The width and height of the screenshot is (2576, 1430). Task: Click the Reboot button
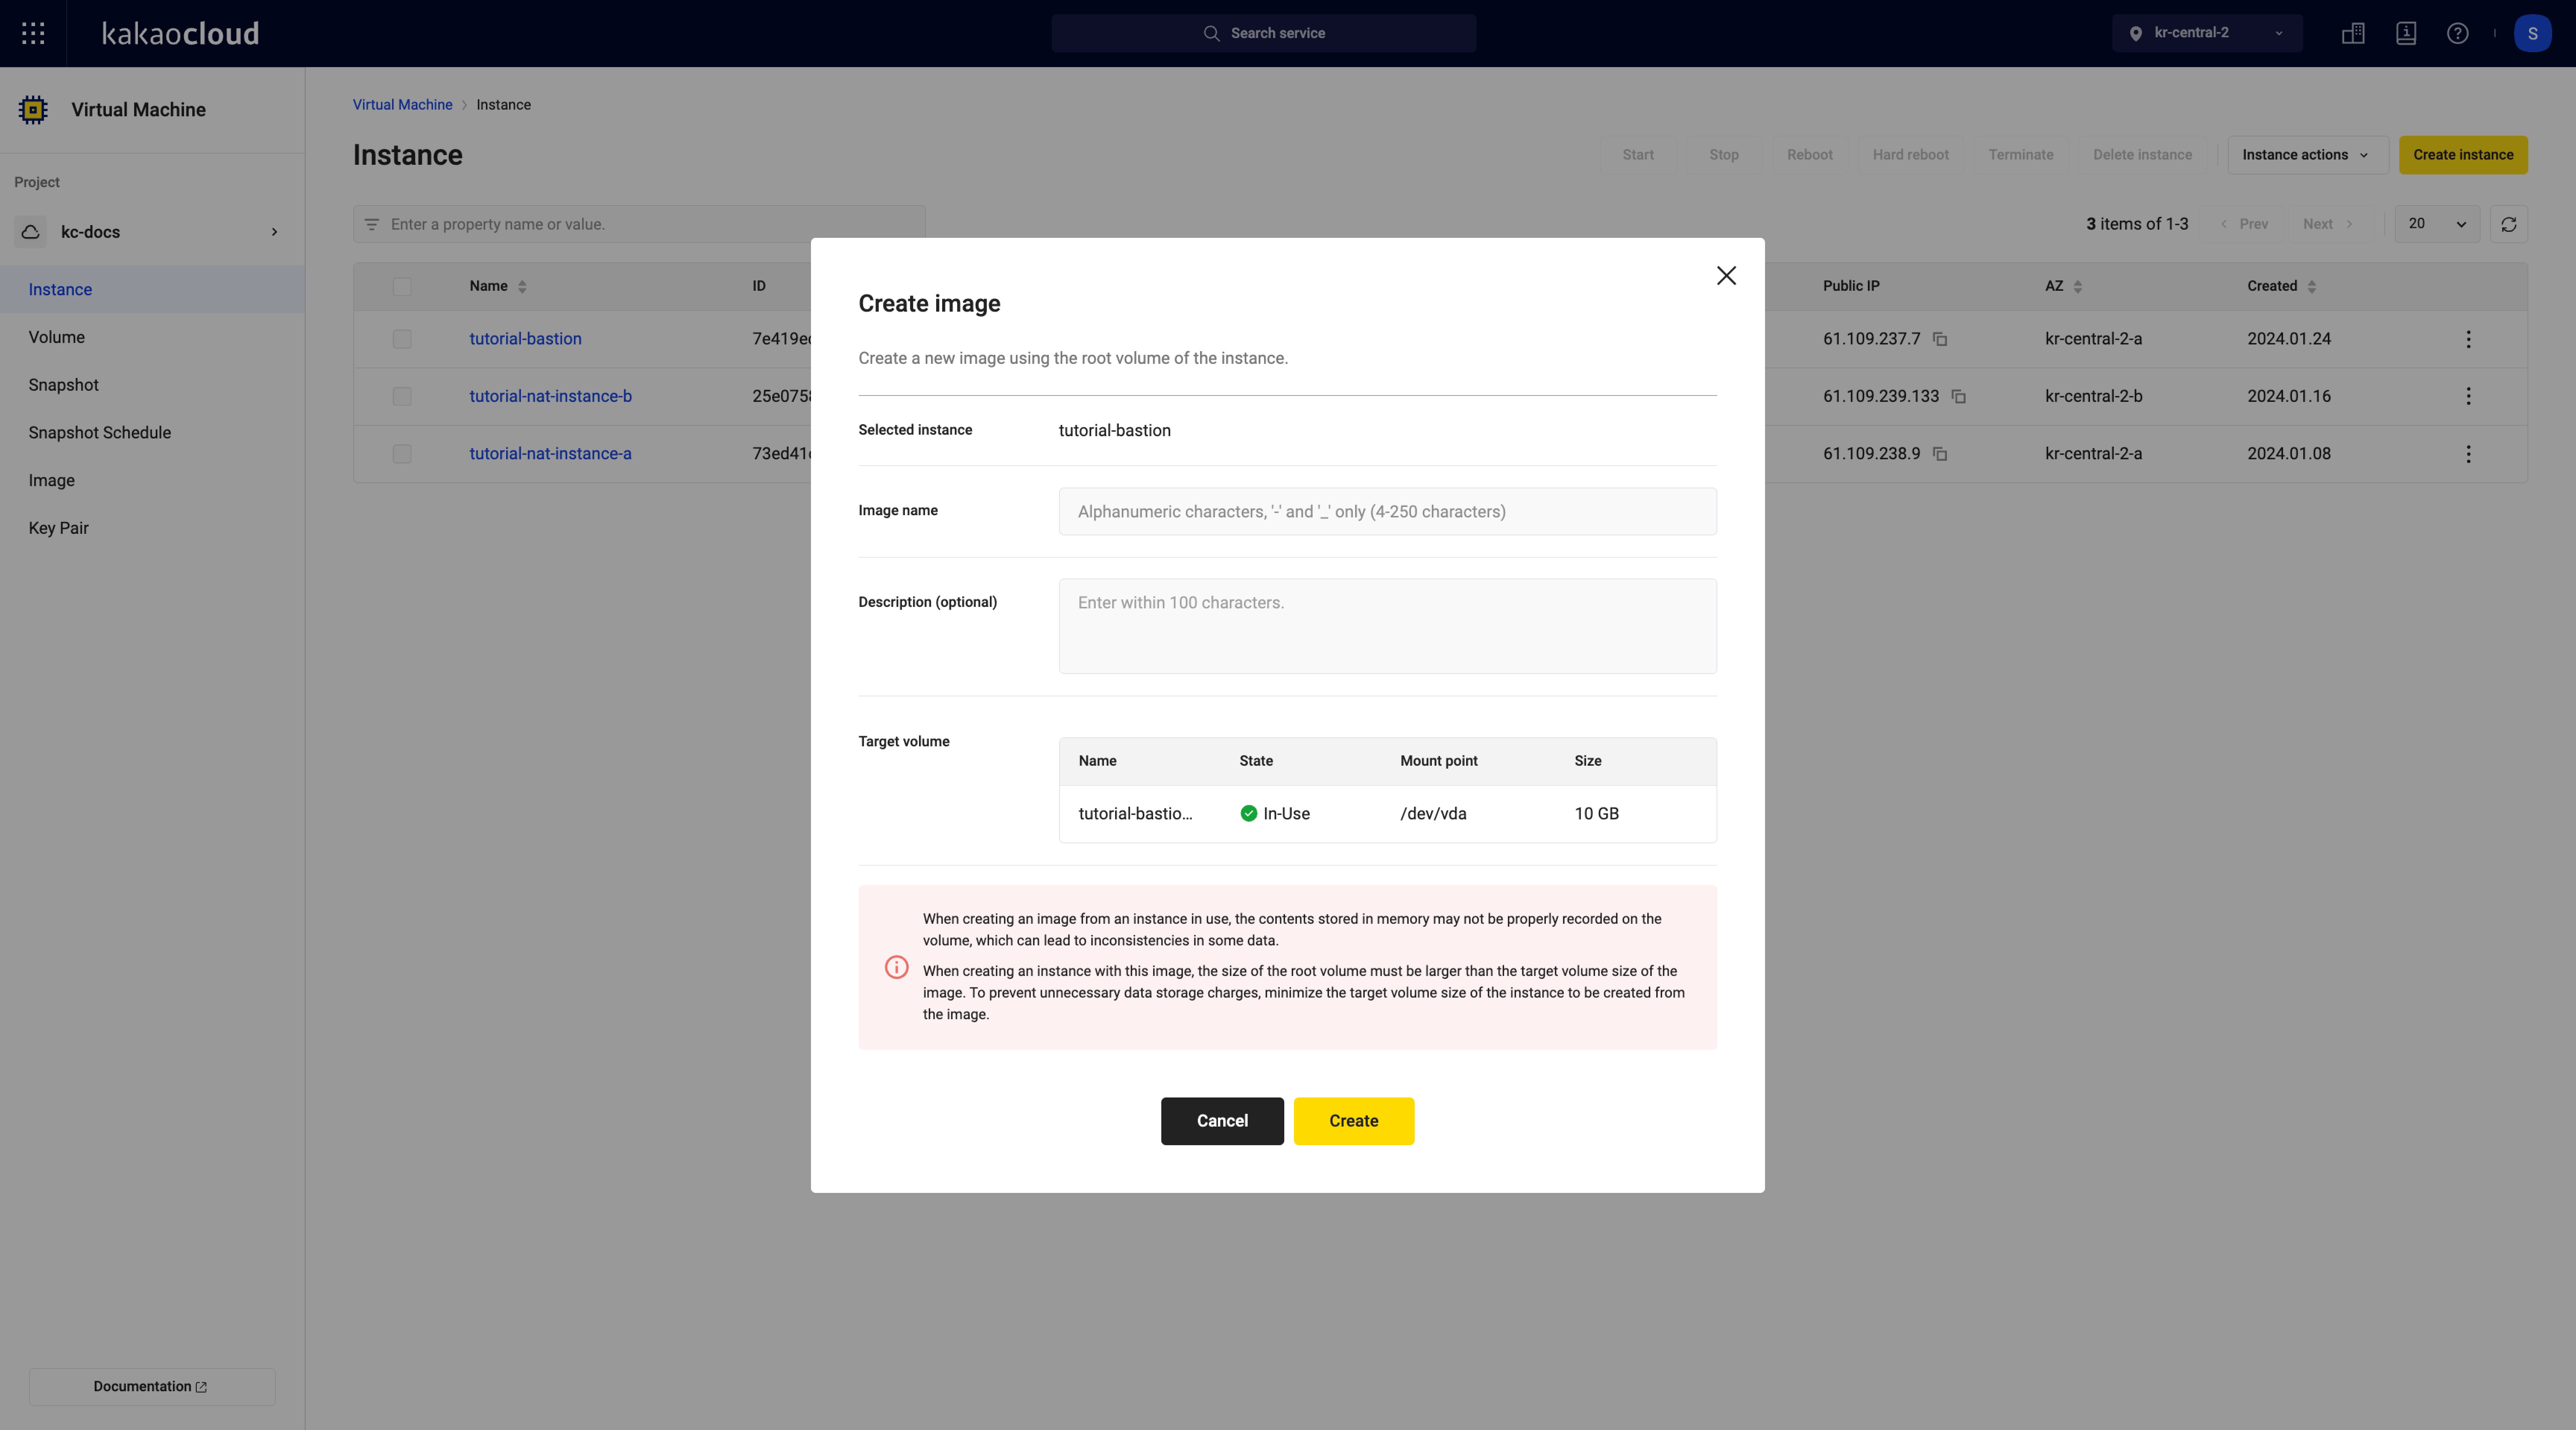click(1810, 155)
